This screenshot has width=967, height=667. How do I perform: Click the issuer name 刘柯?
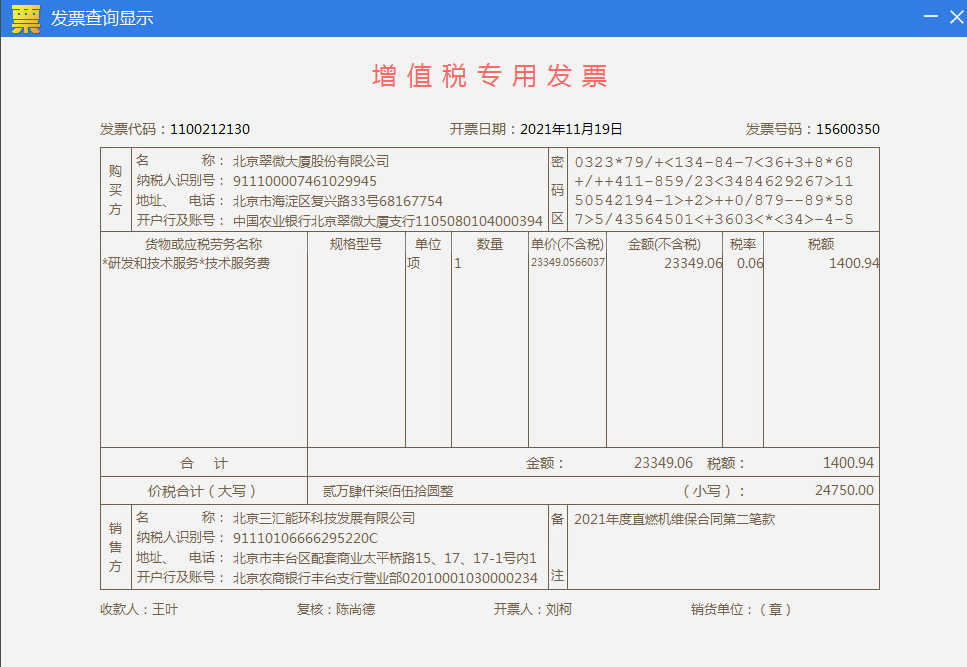pyautogui.click(x=558, y=609)
